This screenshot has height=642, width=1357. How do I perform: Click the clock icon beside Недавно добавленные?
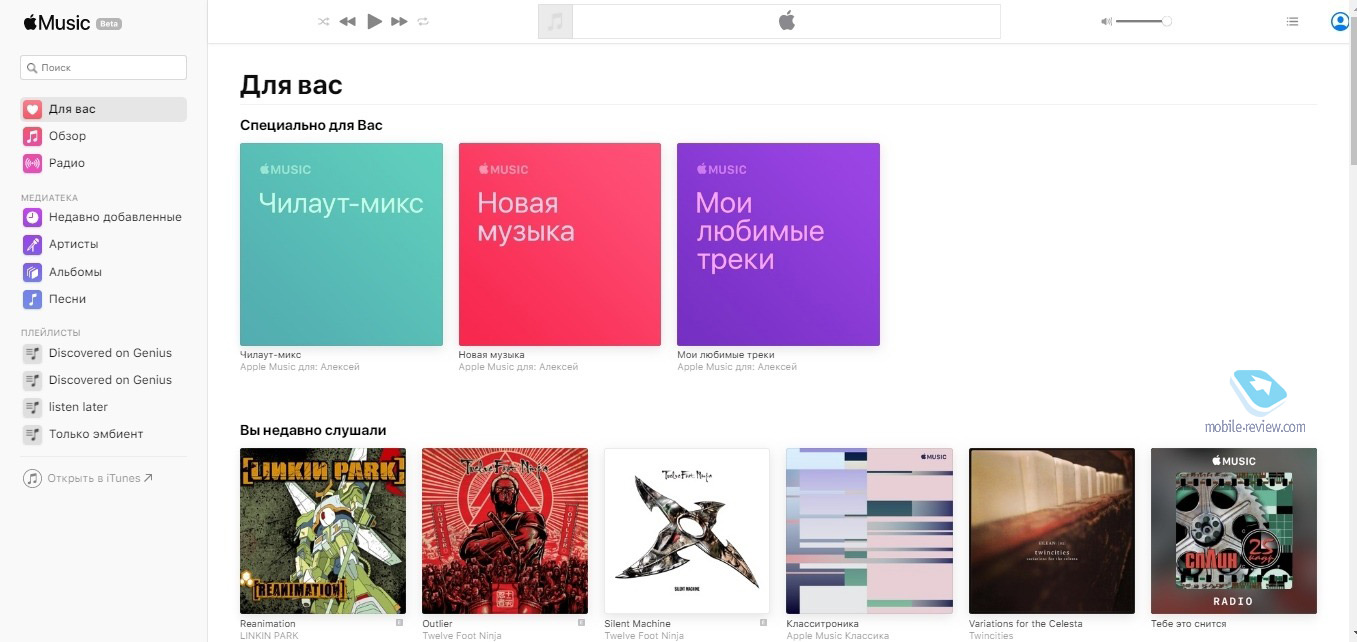pos(33,217)
